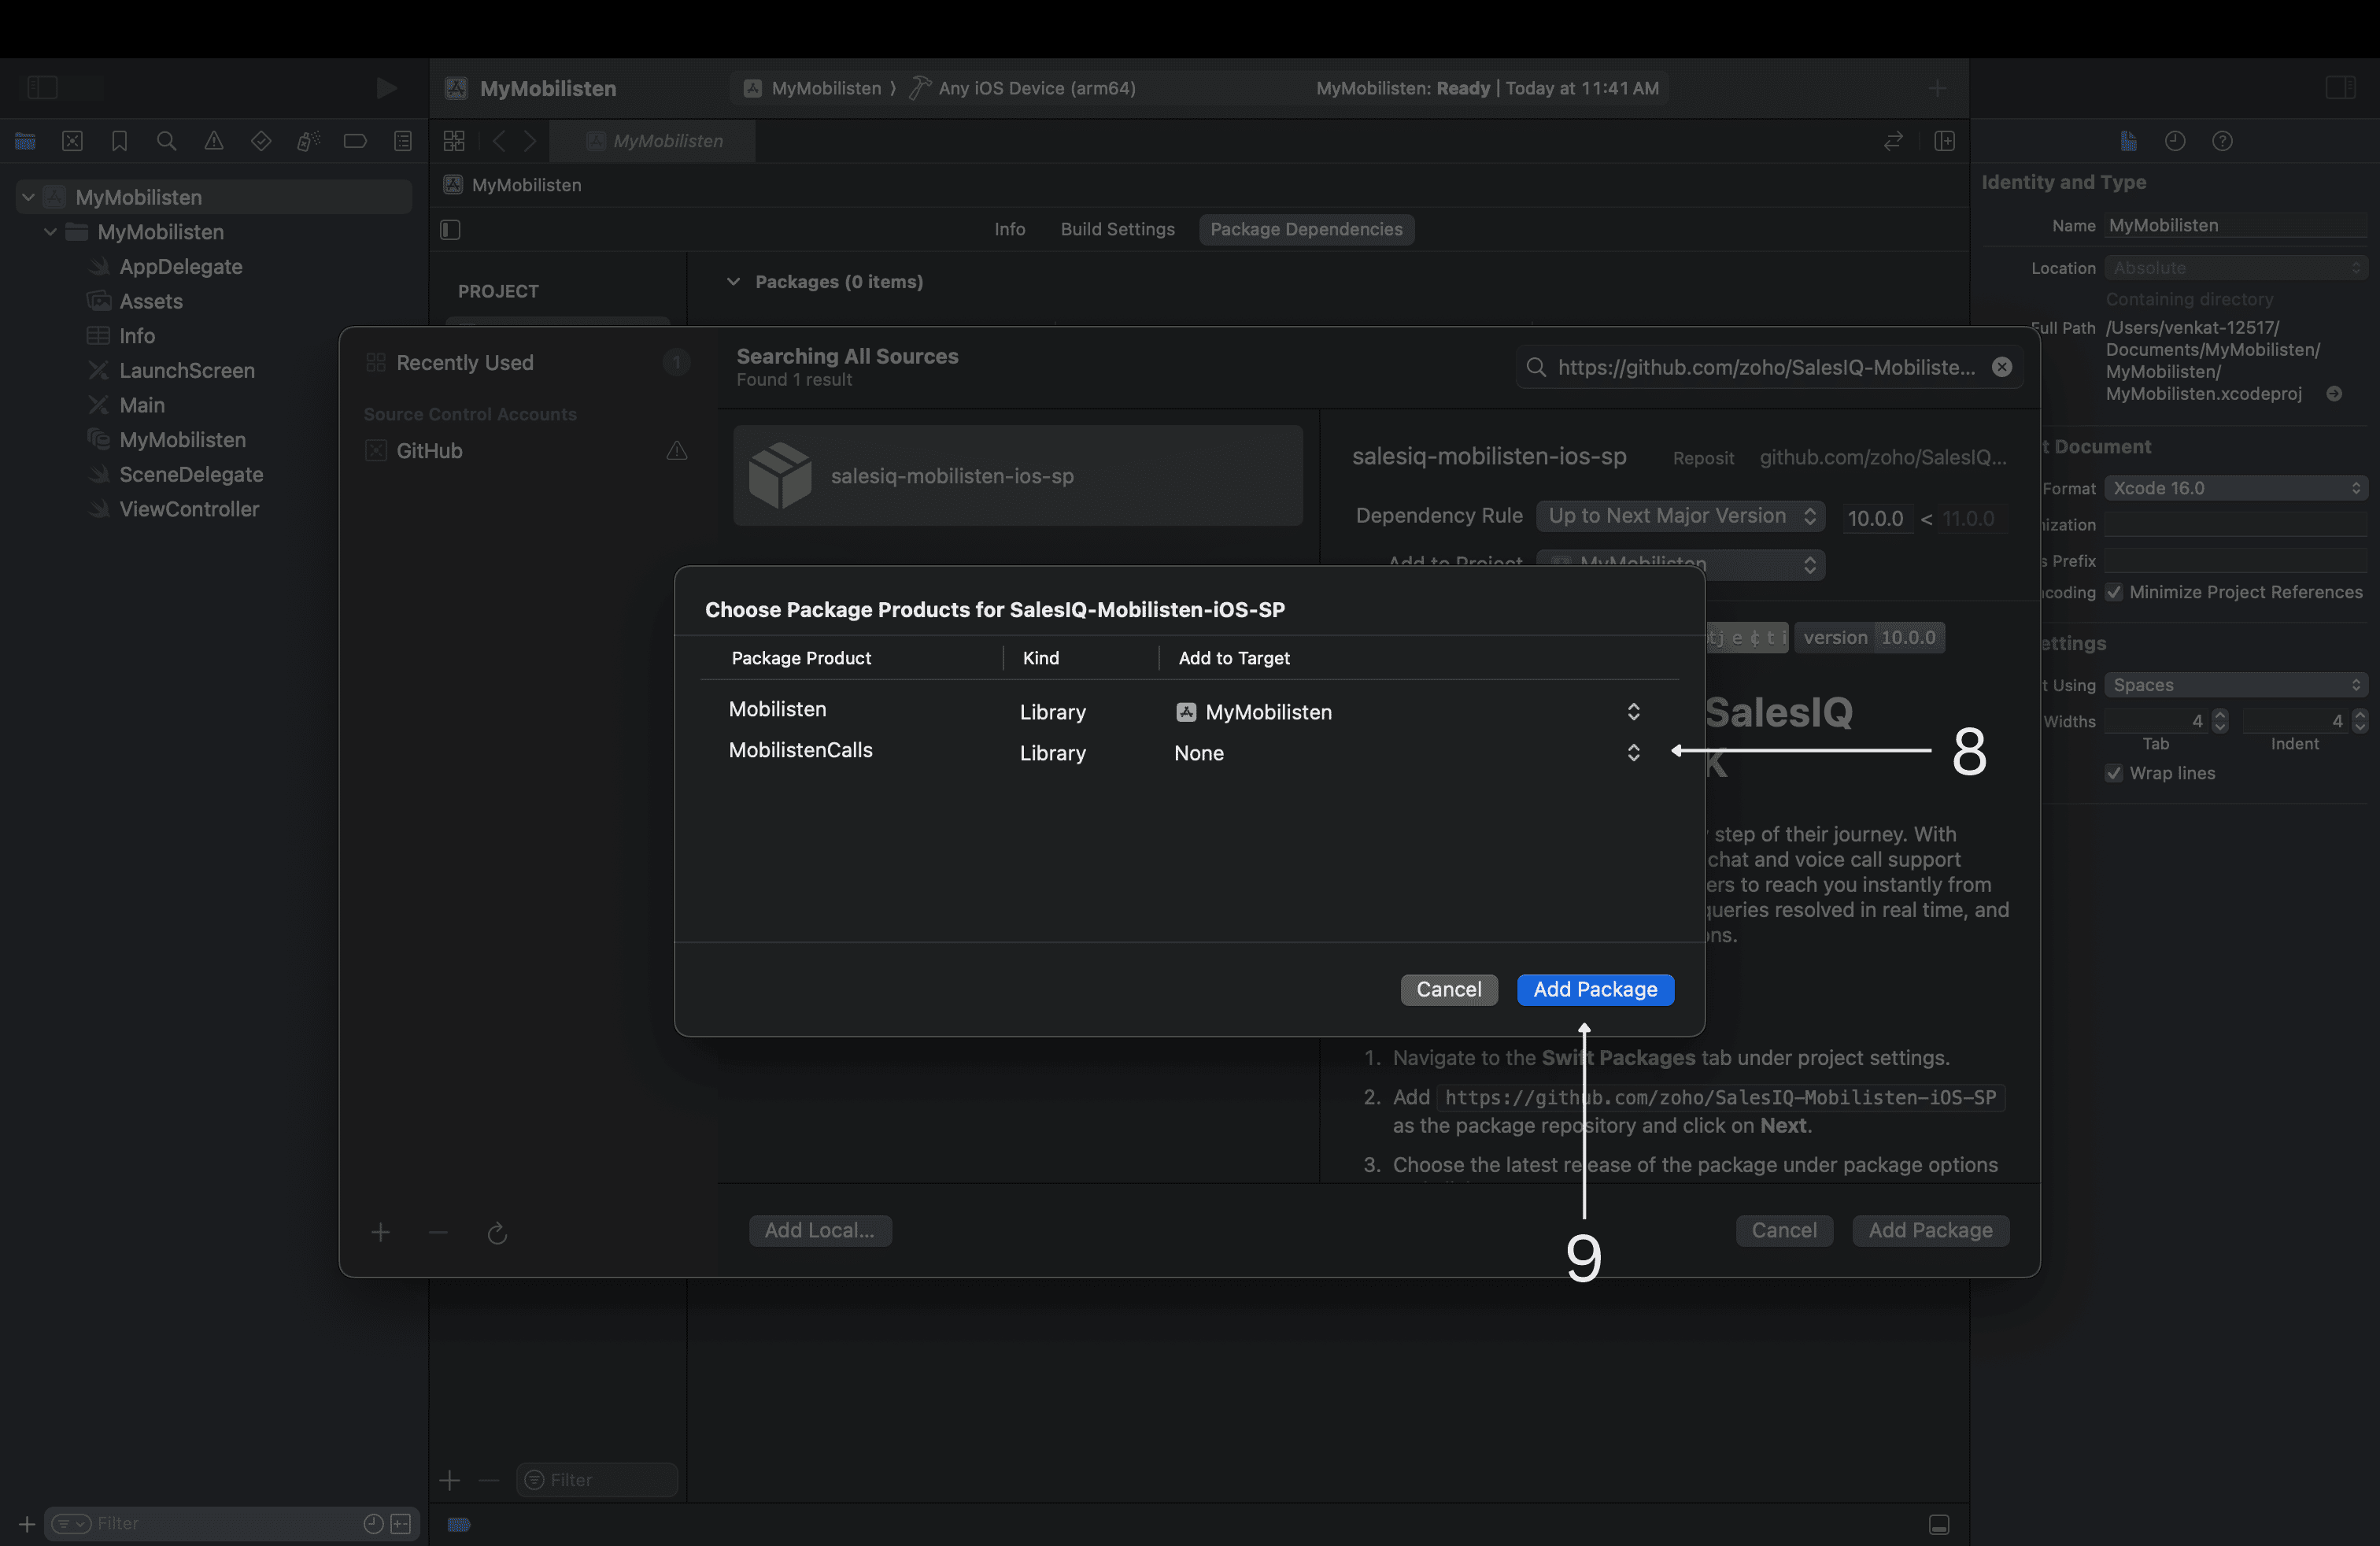Go back with the editor back arrow
This screenshot has height=1546, width=2380.
pyautogui.click(x=499, y=141)
